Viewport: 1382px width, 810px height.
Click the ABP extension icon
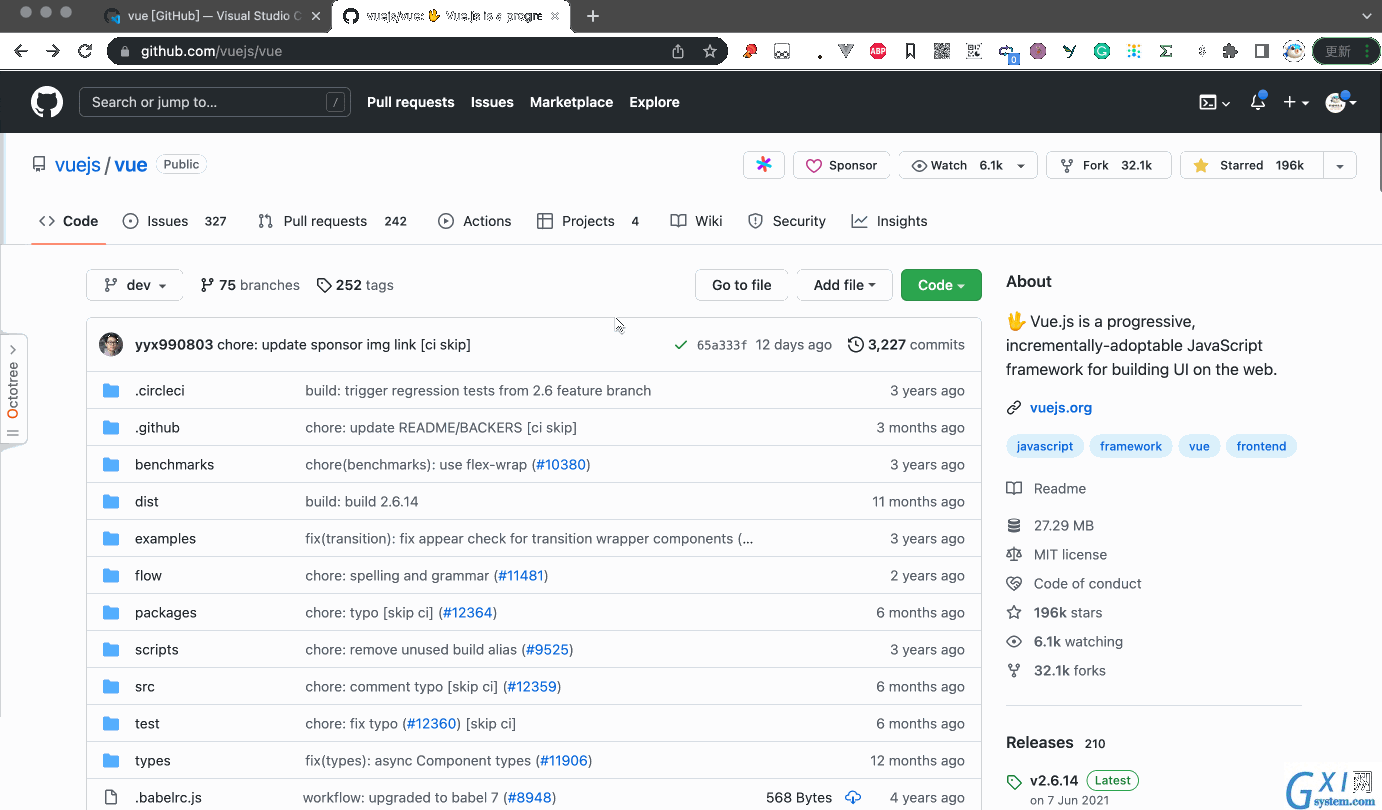pos(878,51)
